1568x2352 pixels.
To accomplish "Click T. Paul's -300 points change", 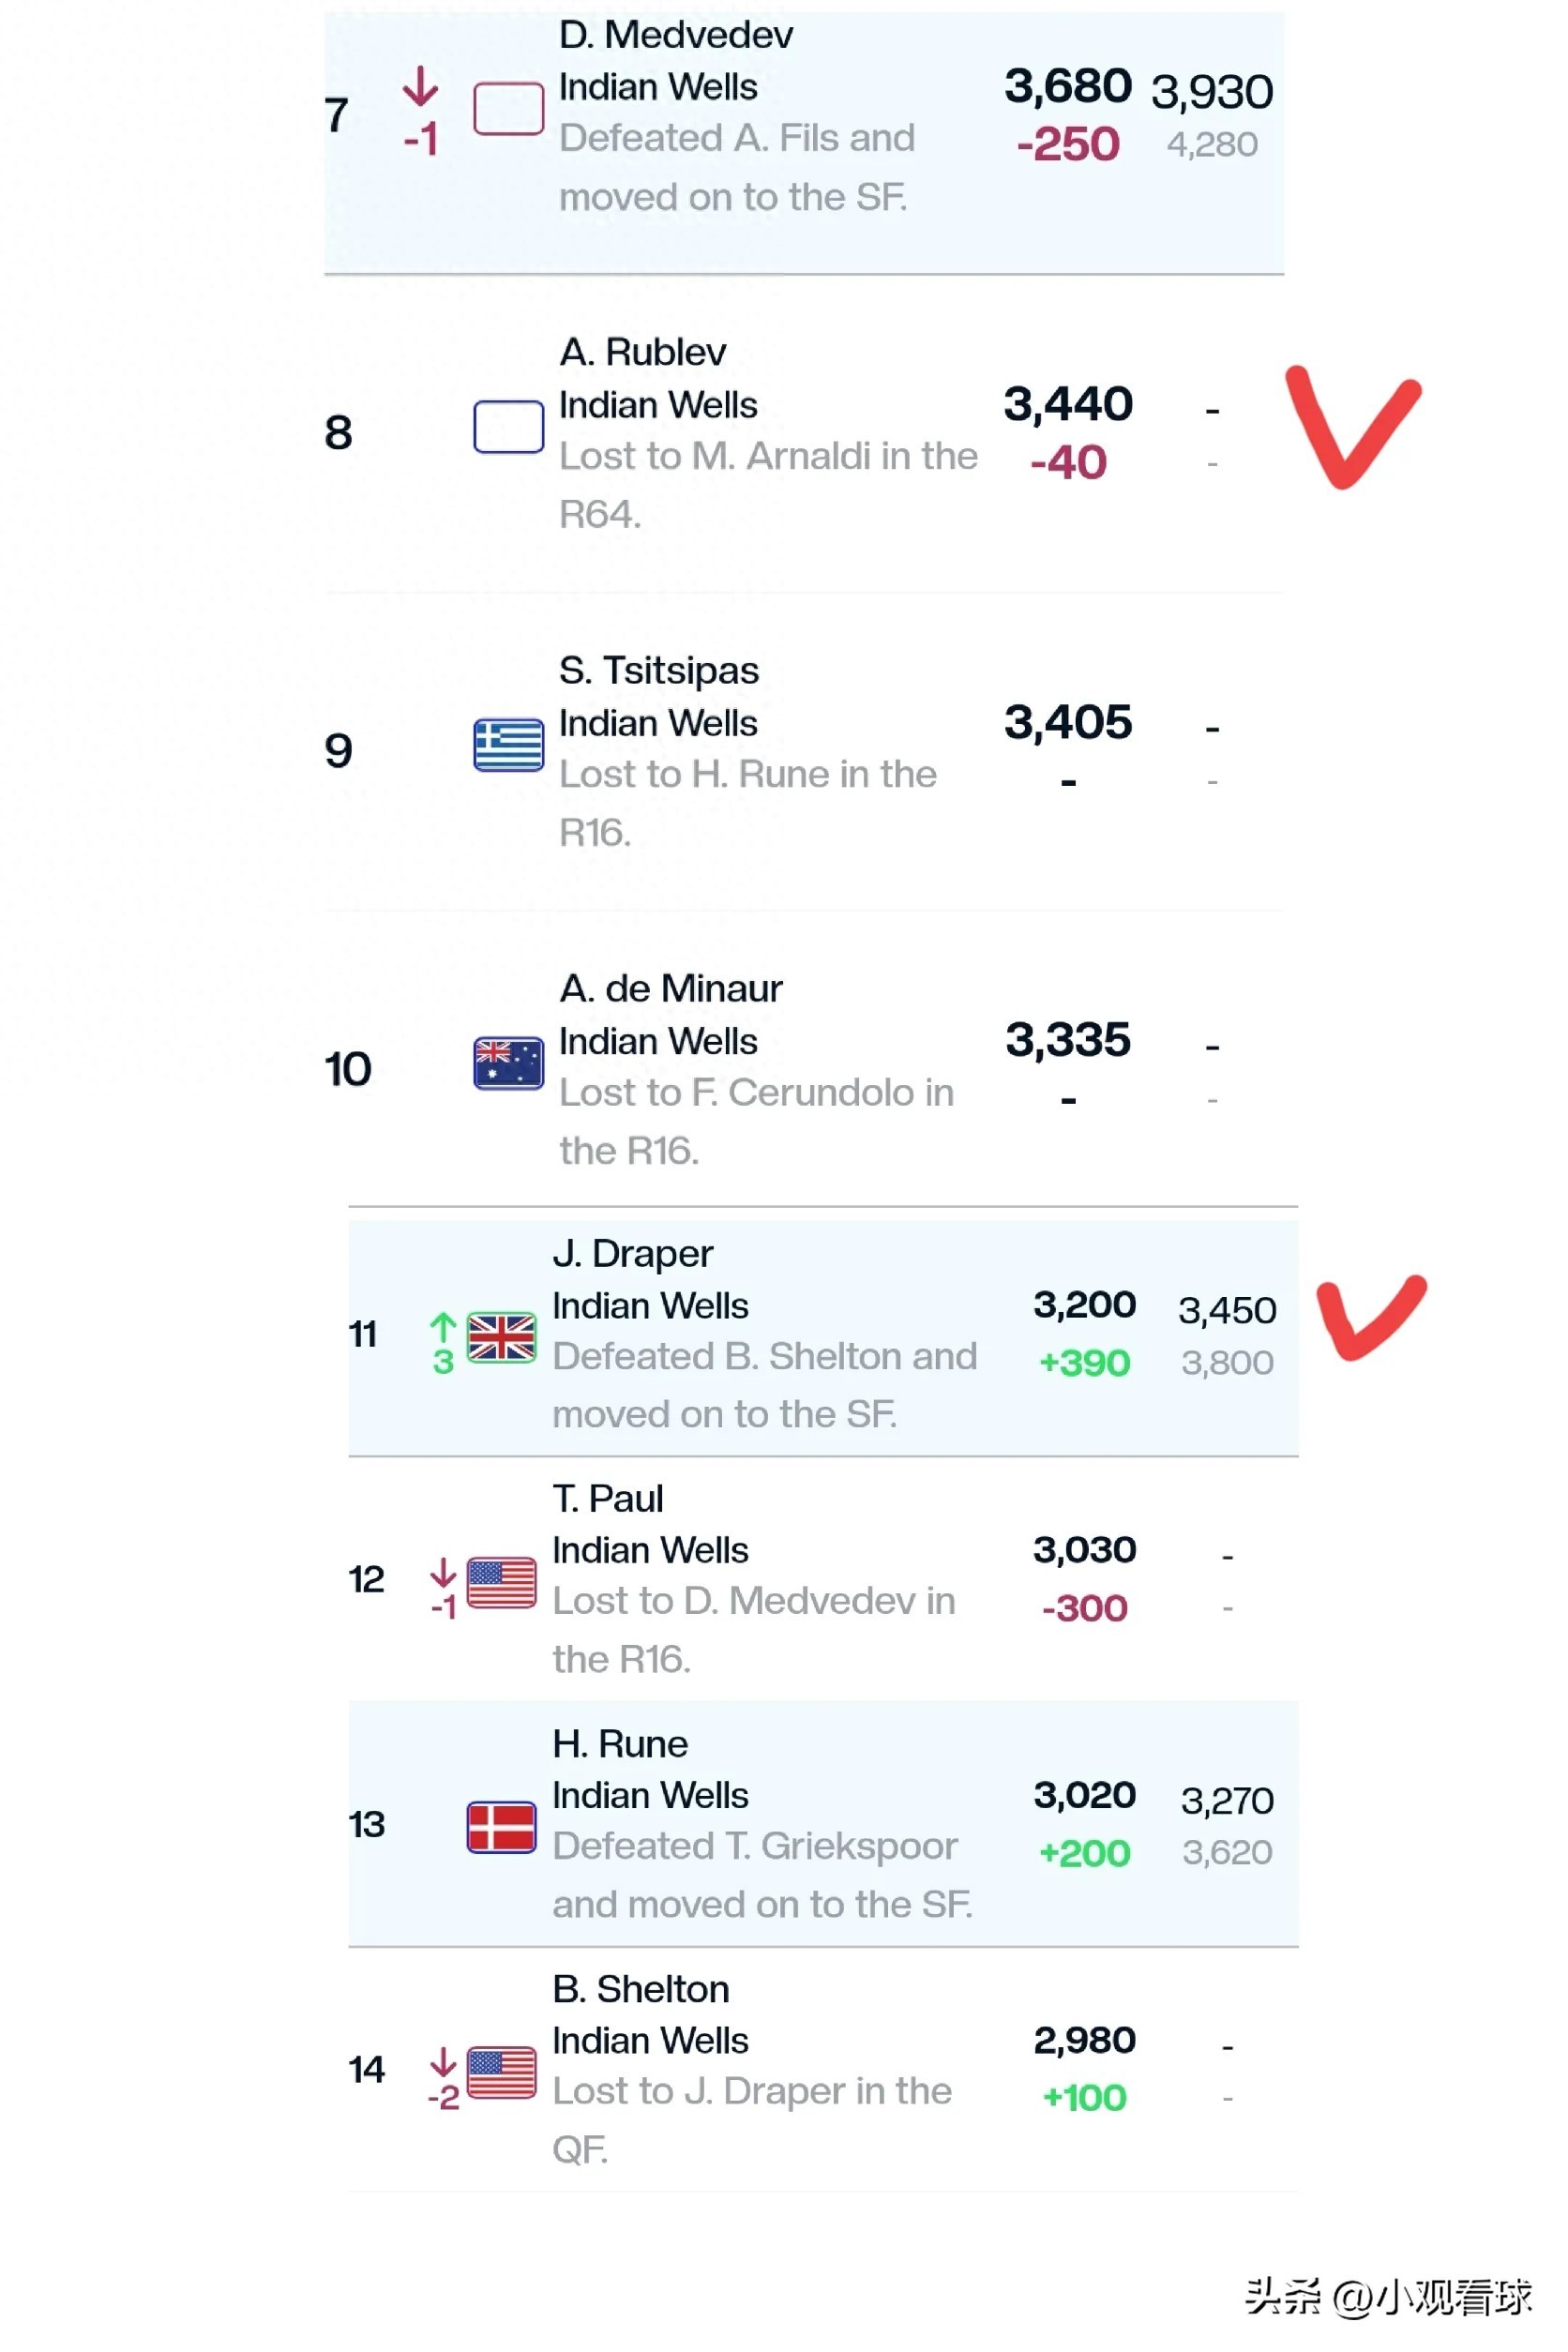I will (1084, 1607).
